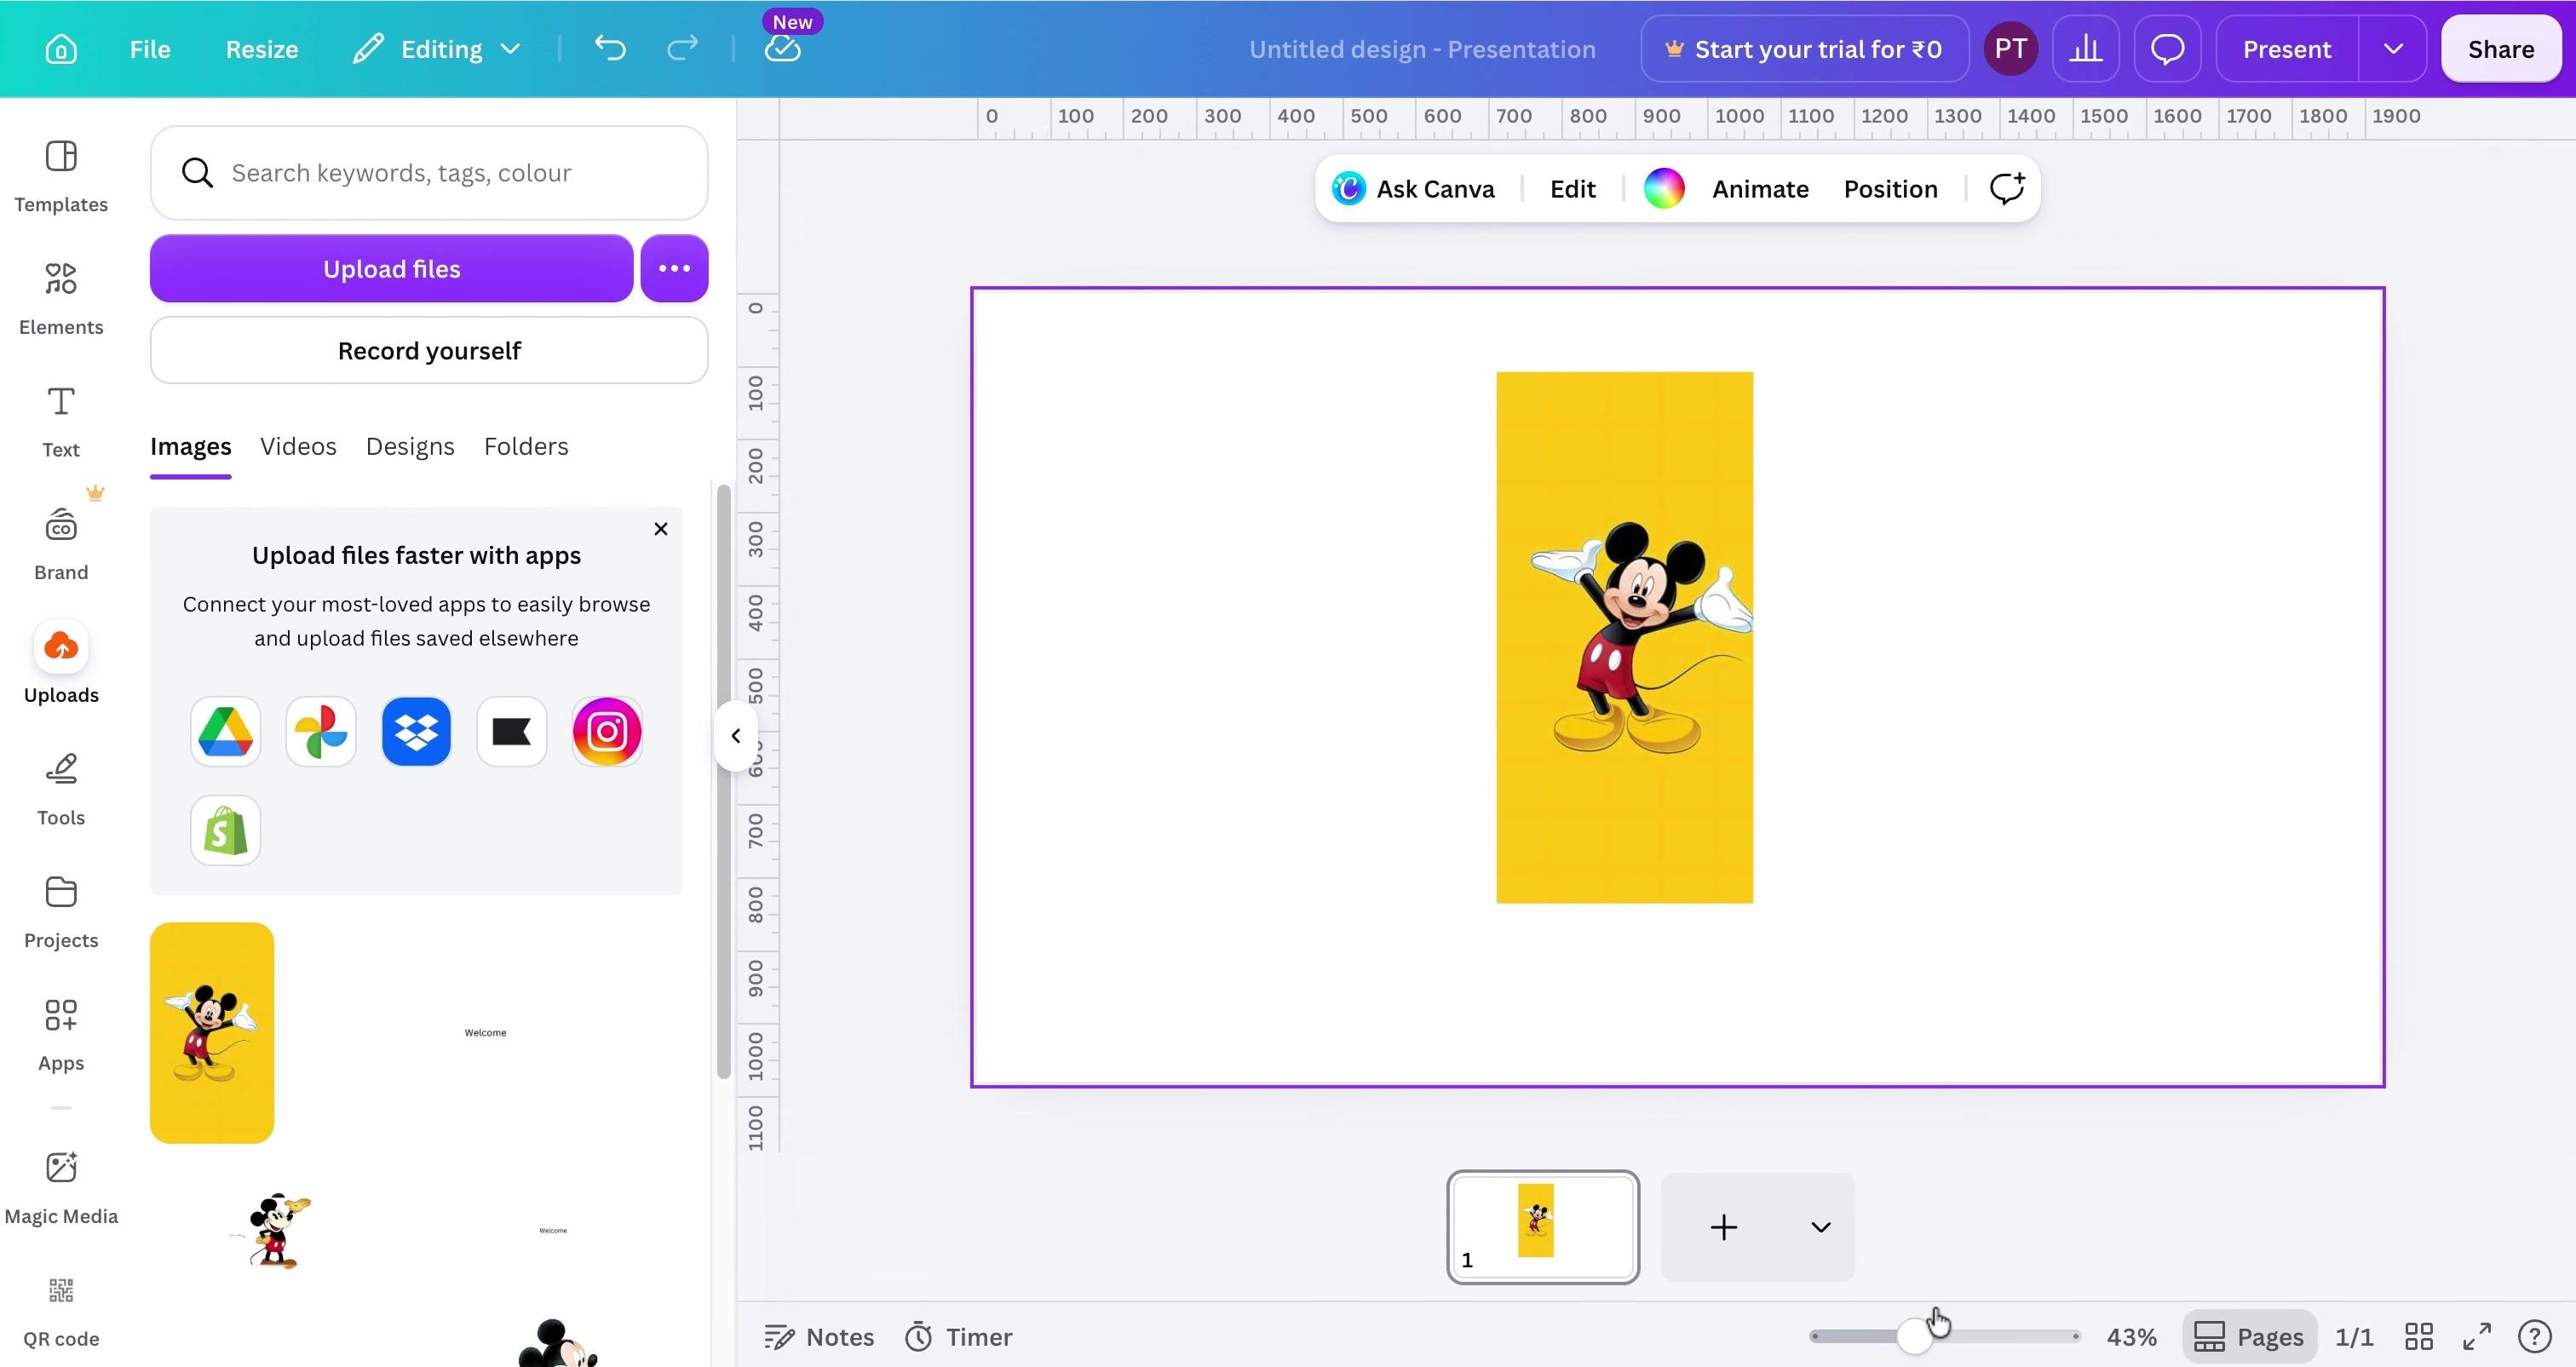
Task: Open the Tools panel
Action: coord(61,789)
